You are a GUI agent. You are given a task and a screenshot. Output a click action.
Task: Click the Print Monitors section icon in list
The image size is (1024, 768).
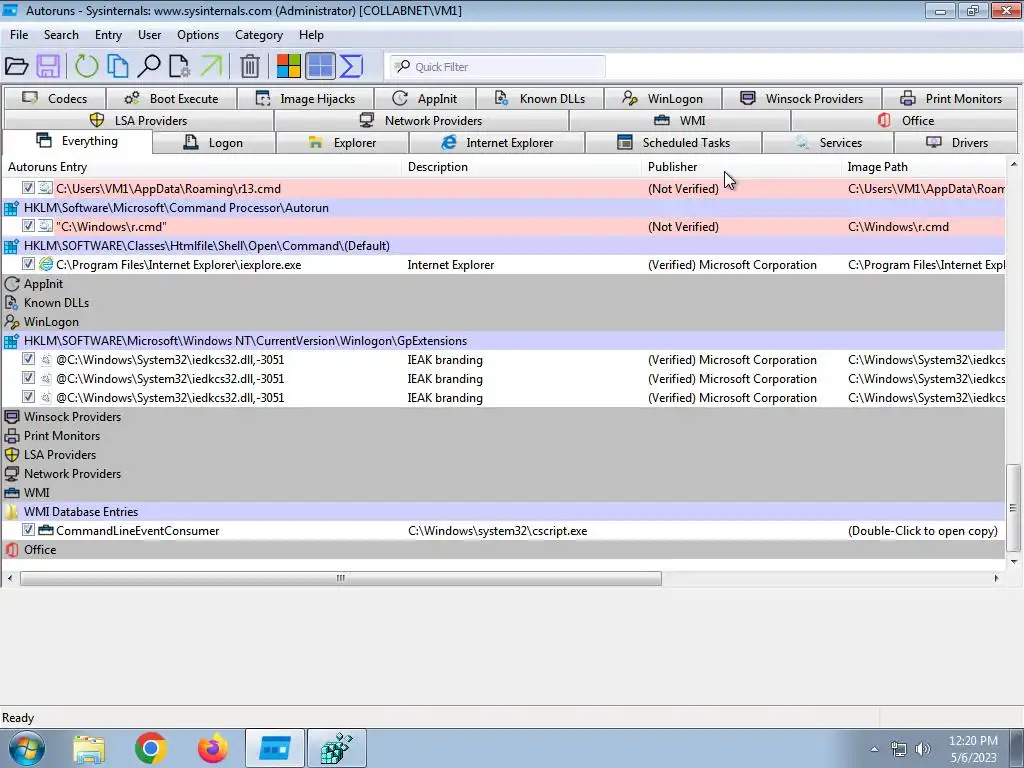(x=12, y=436)
